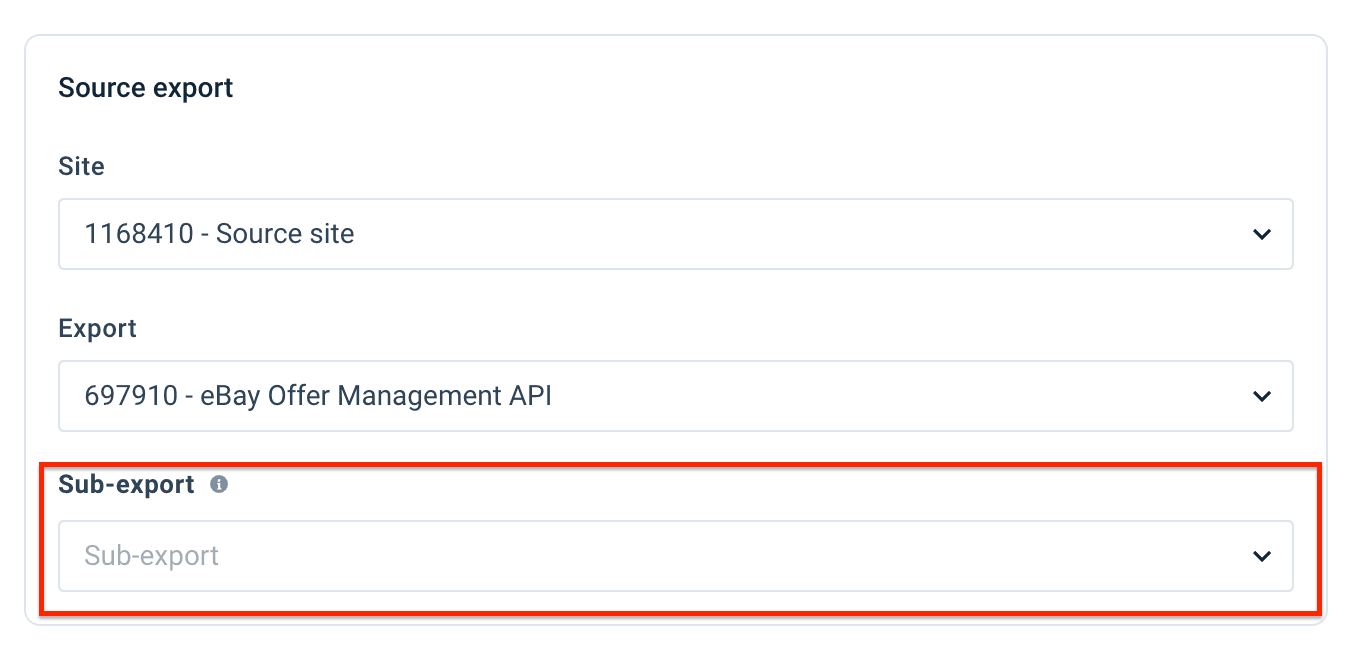Click "Source site" words in Site field
The width and height of the screenshot is (1350, 646).
285,234
